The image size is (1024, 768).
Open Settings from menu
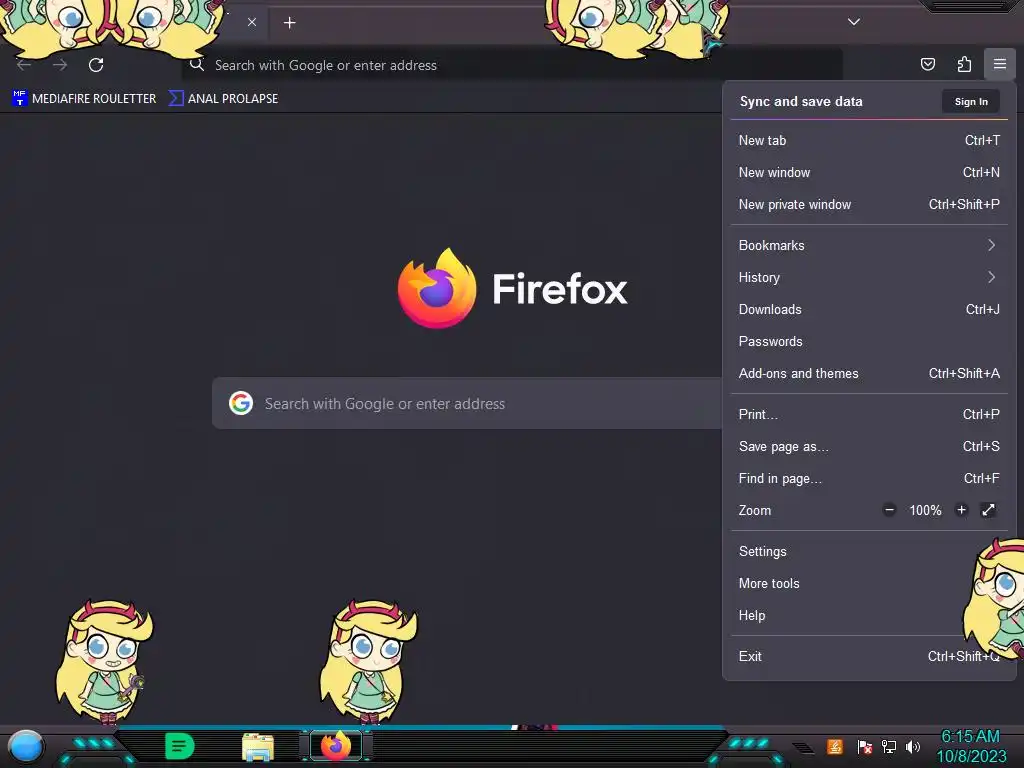(x=869, y=551)
